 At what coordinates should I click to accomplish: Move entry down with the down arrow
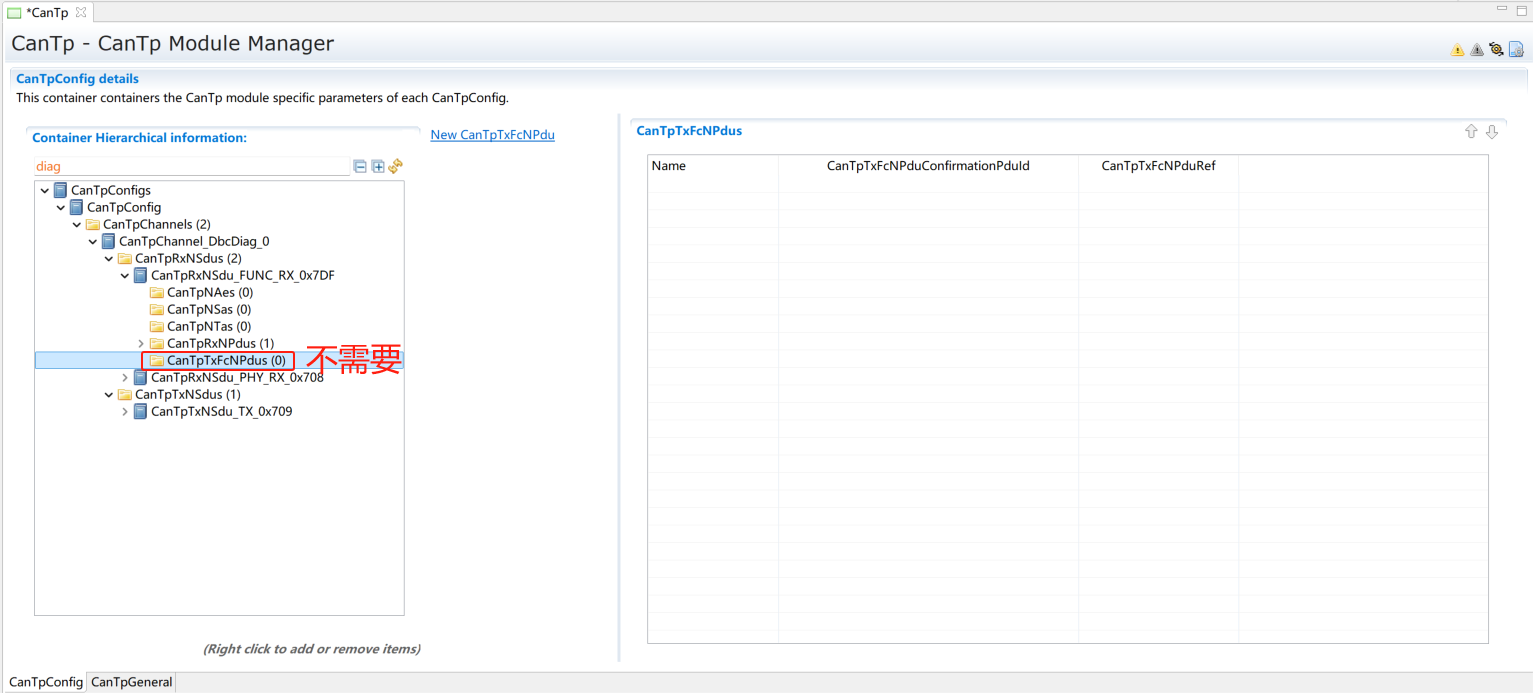[x=1491, y=132]
